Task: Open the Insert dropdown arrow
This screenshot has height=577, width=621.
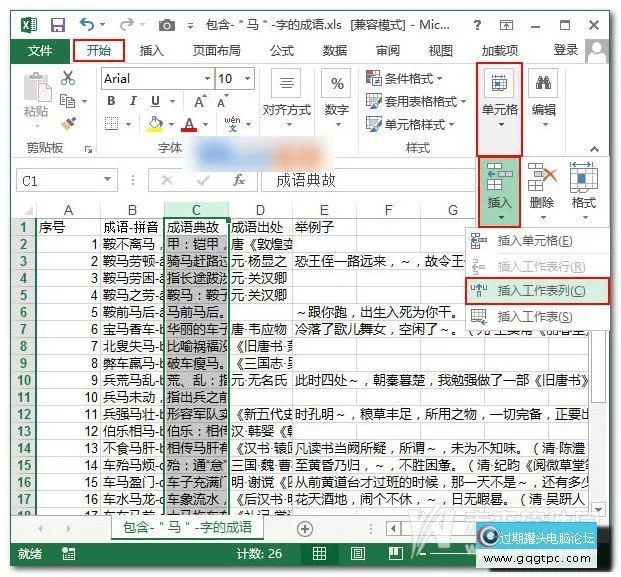Action: click(501, 217)
